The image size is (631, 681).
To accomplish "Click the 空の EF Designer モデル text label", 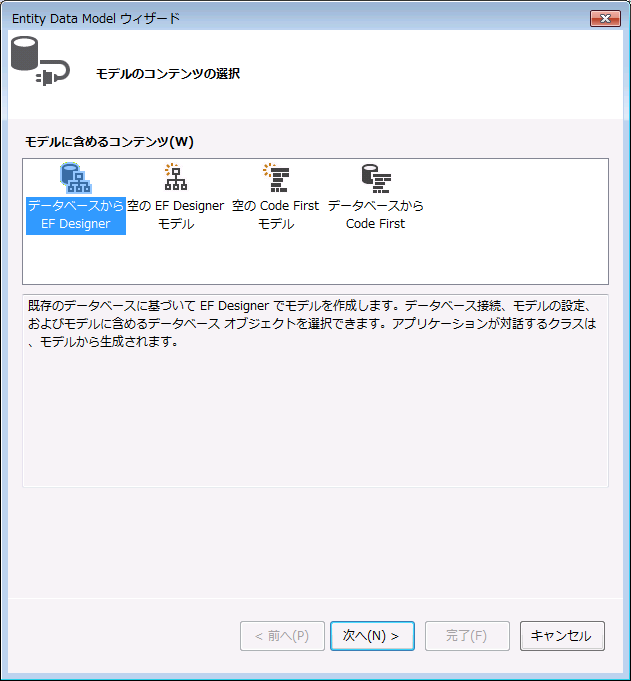I will [x=176, y=215].
